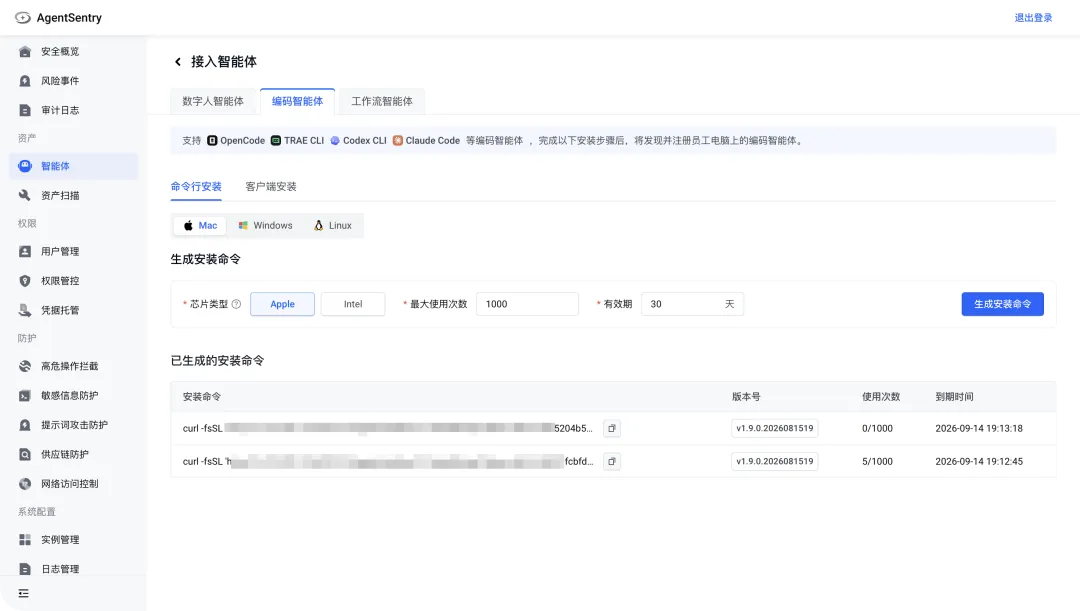This screenshot has height=611, width=1080.
Task: Click the 退出登录 link
Action: [1033, 18]
